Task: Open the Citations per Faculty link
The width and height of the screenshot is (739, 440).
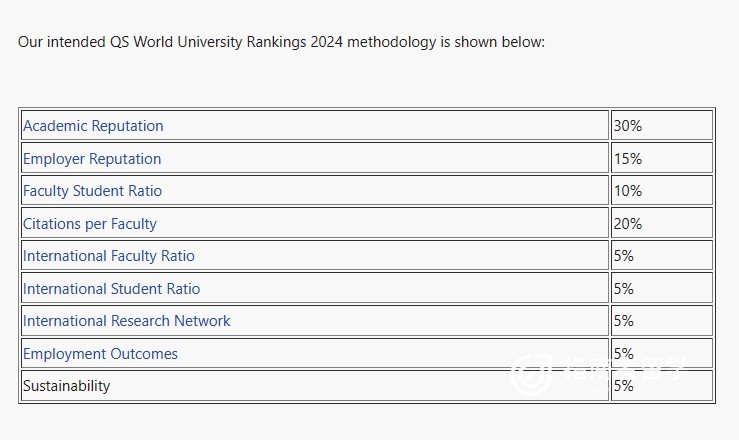Action: pos(90,224)
